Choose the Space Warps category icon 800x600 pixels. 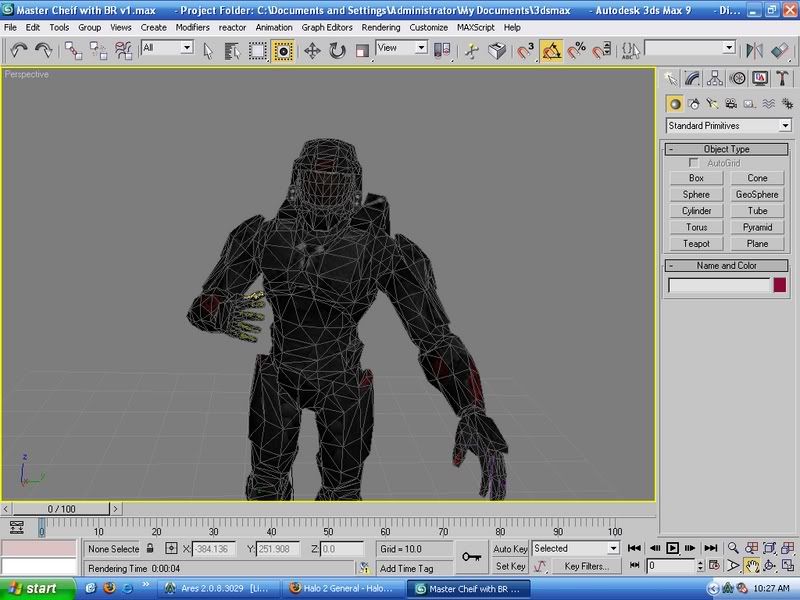click(768, 104)
